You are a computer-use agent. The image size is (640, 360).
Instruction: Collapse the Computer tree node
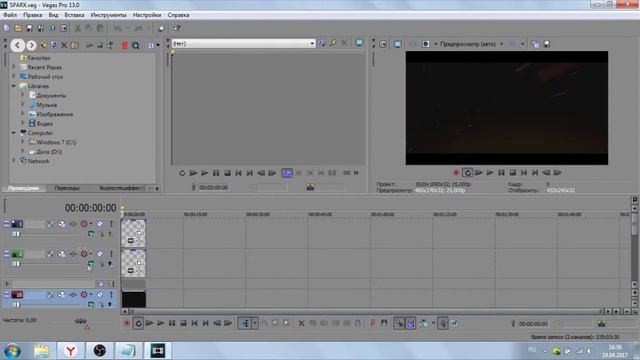(x=13, y=133)
